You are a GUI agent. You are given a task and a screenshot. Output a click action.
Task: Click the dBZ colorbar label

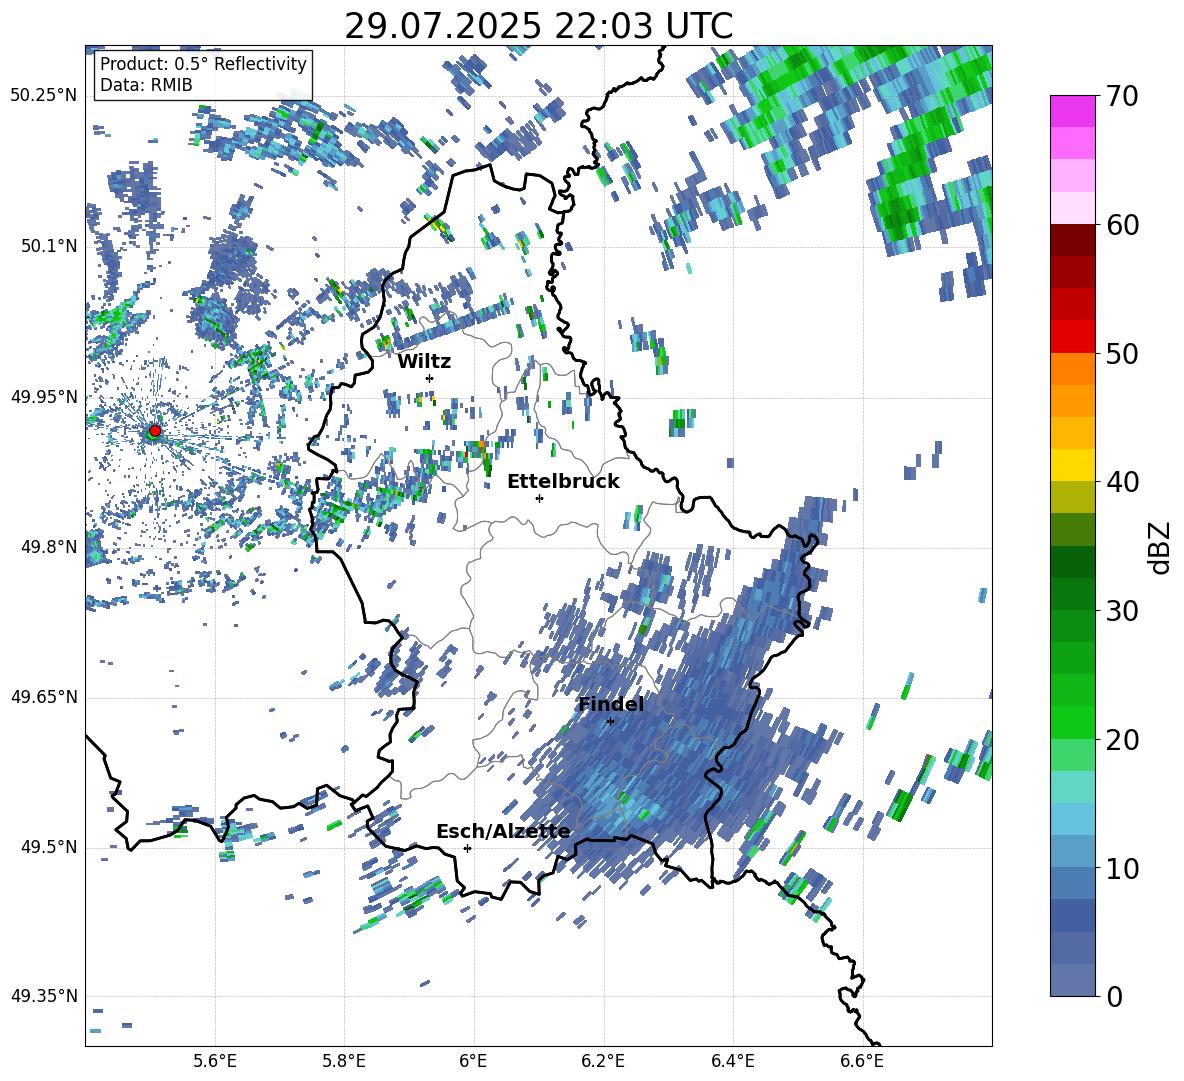pyautogui.click(x=1161, y=547)
